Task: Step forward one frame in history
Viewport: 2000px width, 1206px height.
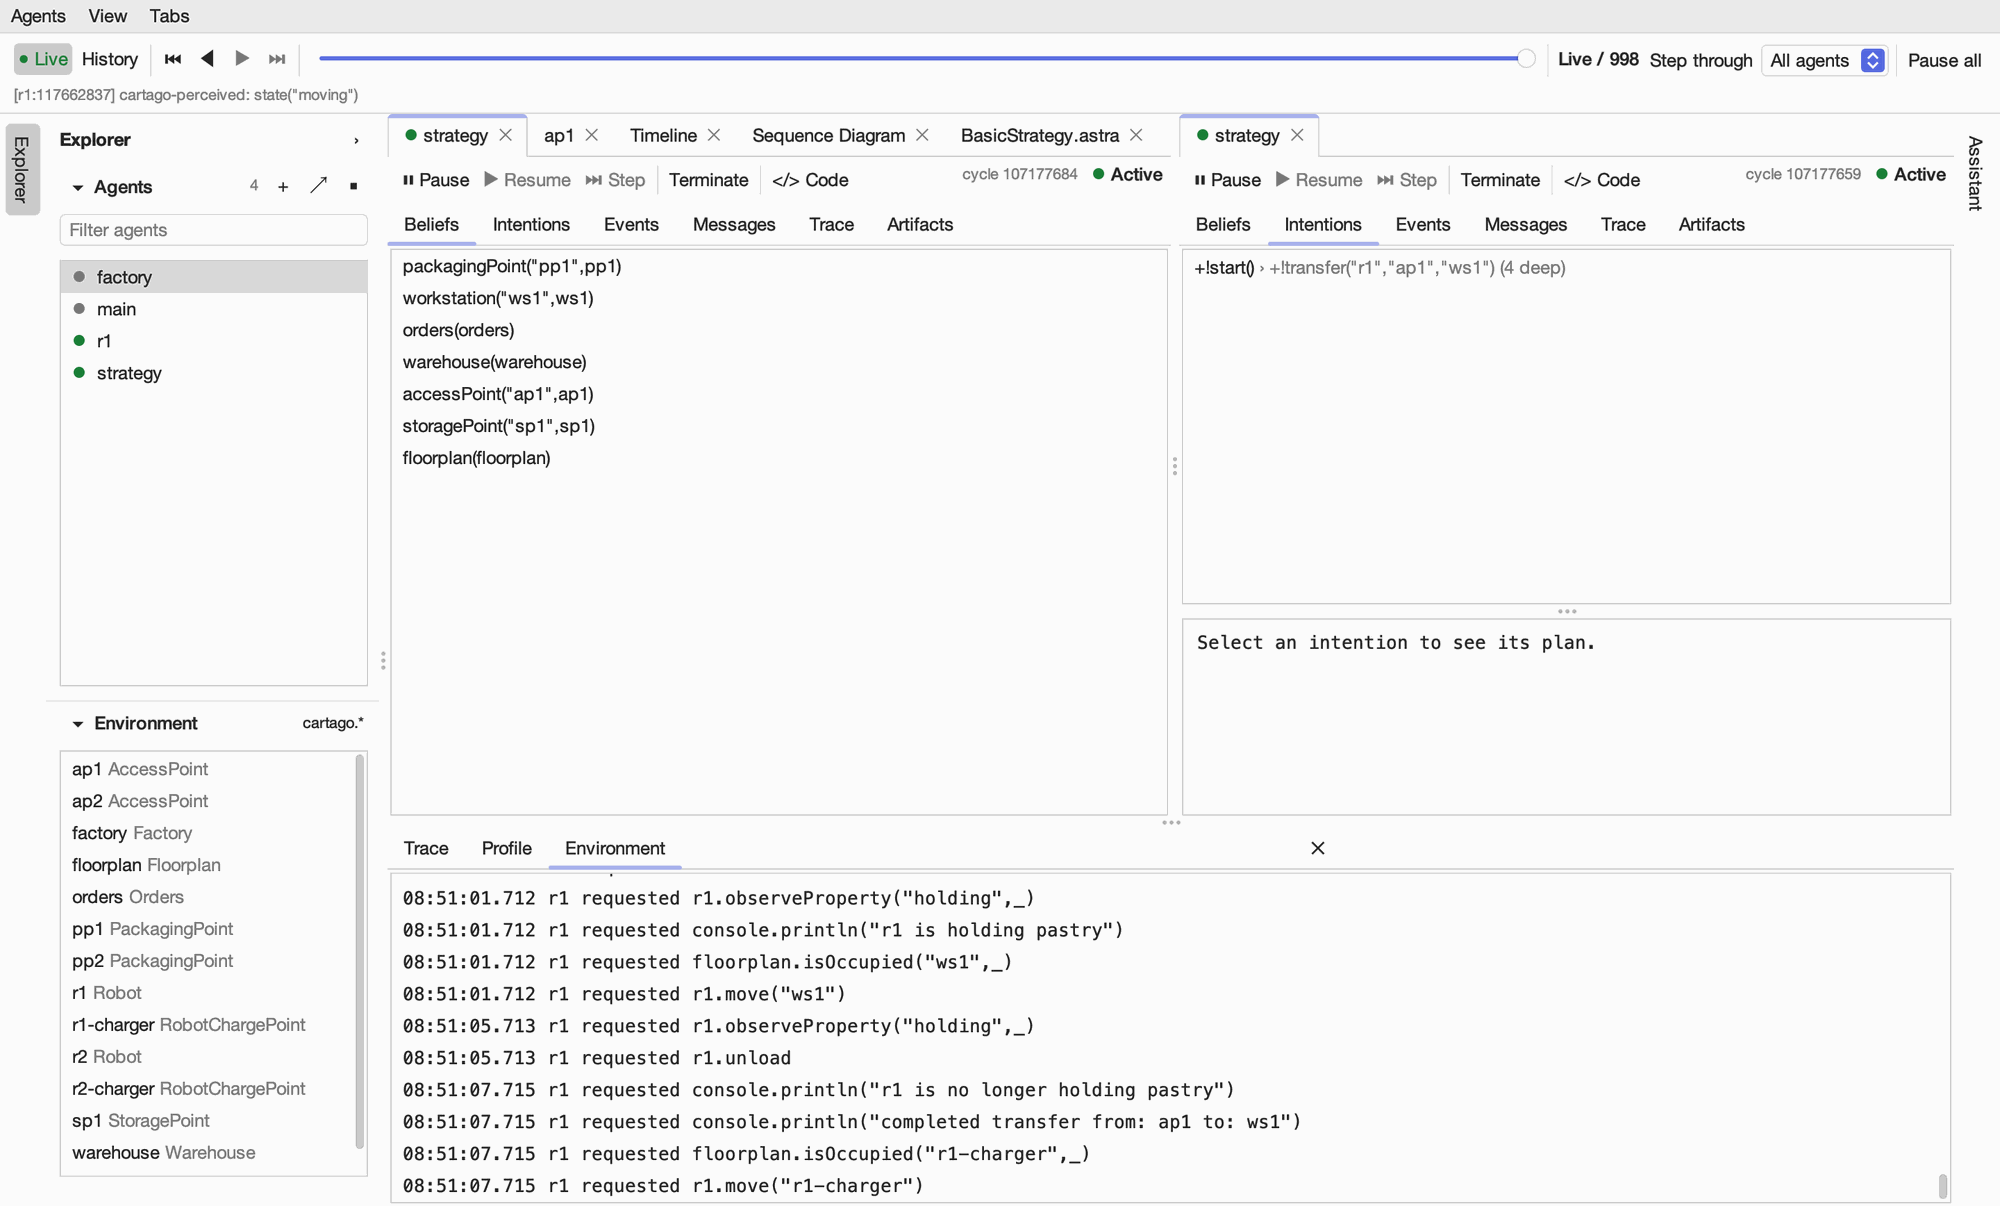Action: point(242,59)
